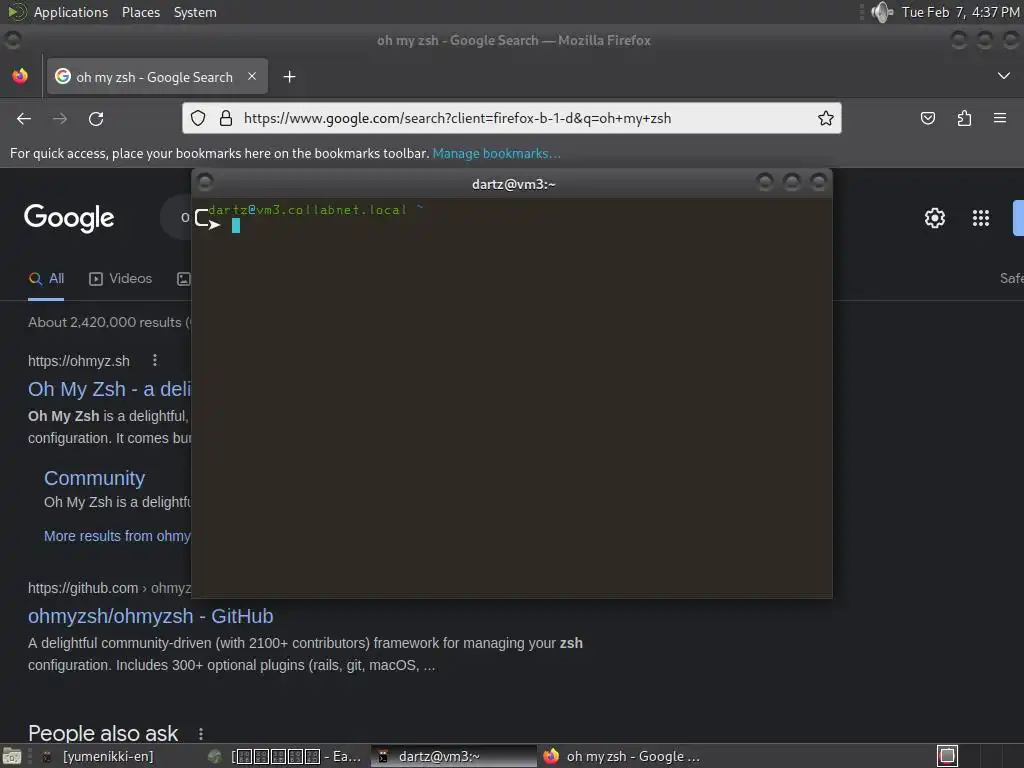Screen dimensions: 1024x768
Task: Open Firefox hamburger application menu
Action: (999, 118)
